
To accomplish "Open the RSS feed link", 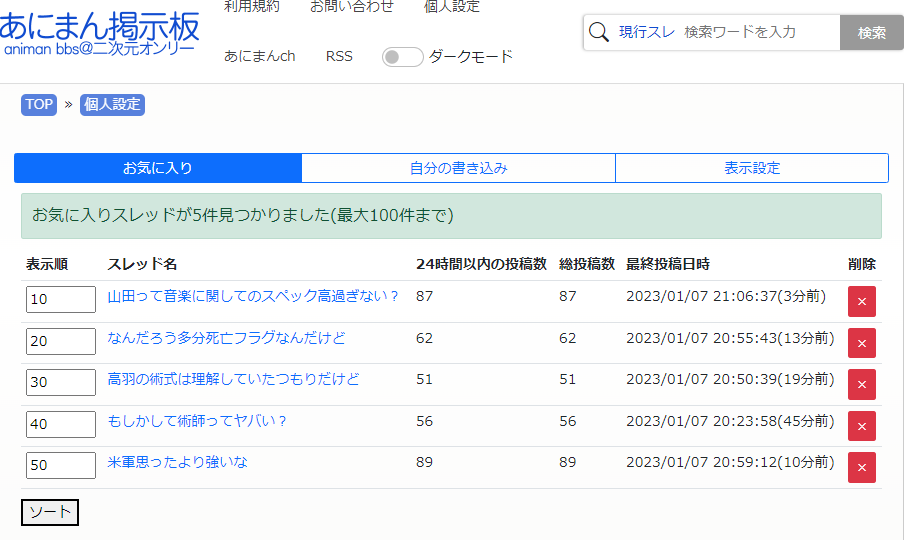I will (339, 56).
